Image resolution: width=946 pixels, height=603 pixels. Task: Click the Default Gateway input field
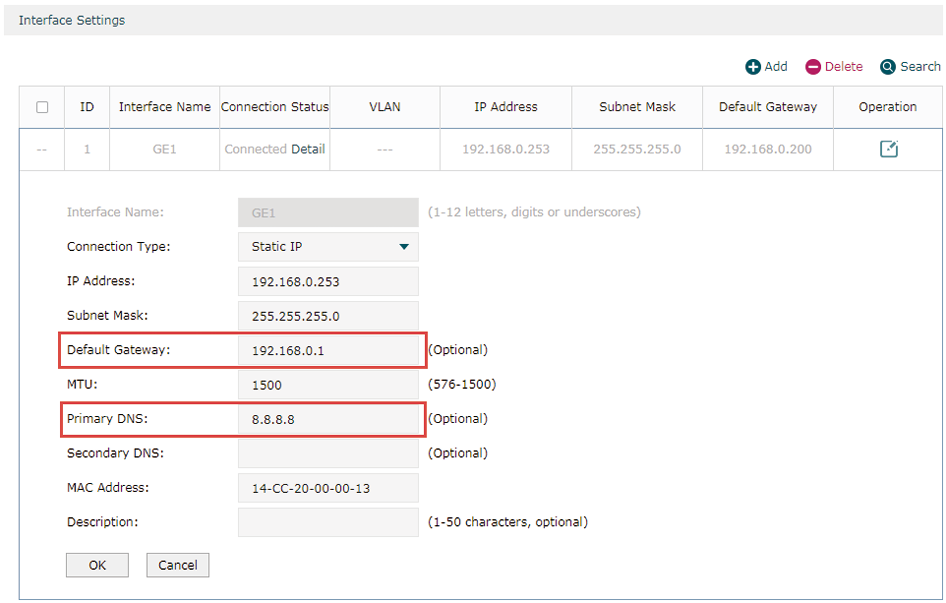(328, 350)
